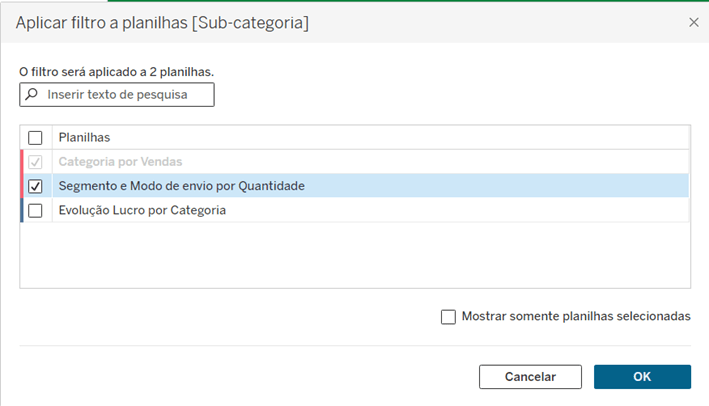Confirm with the OK button
This screenshot has width=709, height=406.
pos(642,377)
